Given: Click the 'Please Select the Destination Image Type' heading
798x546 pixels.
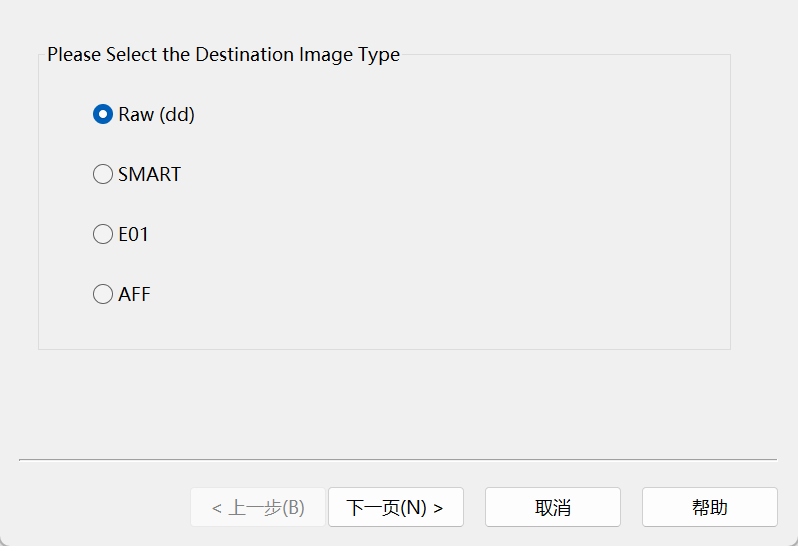Looking at the screenshot, I should pyautogui.click(x=223, y=54).
